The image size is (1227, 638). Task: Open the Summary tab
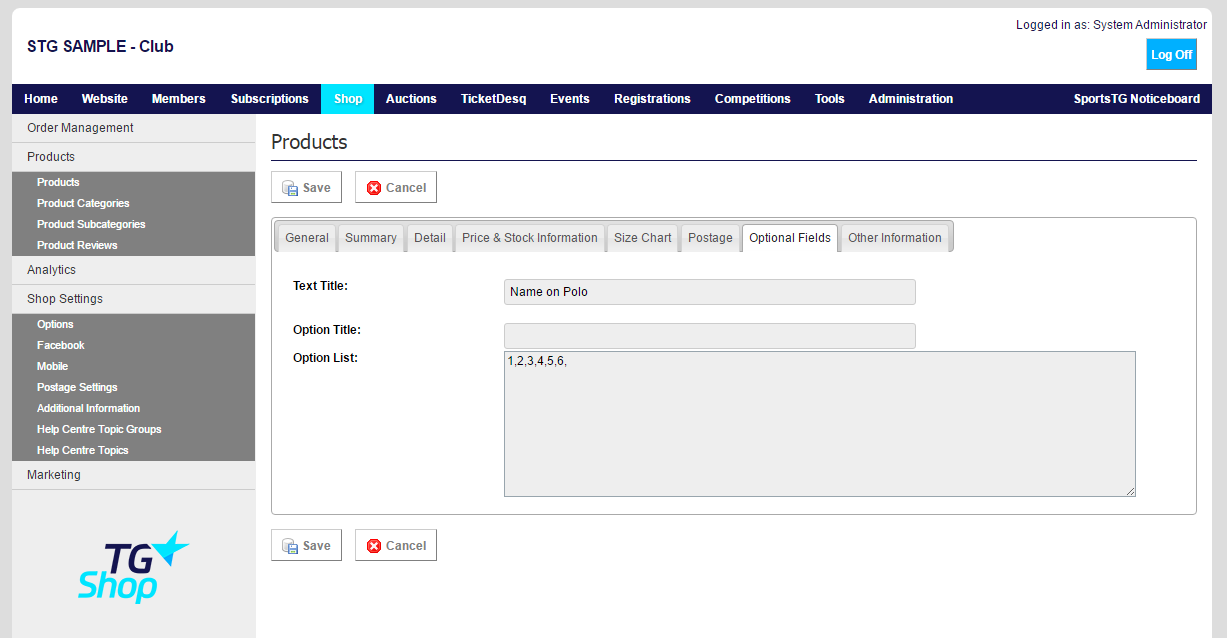[371, 238]
